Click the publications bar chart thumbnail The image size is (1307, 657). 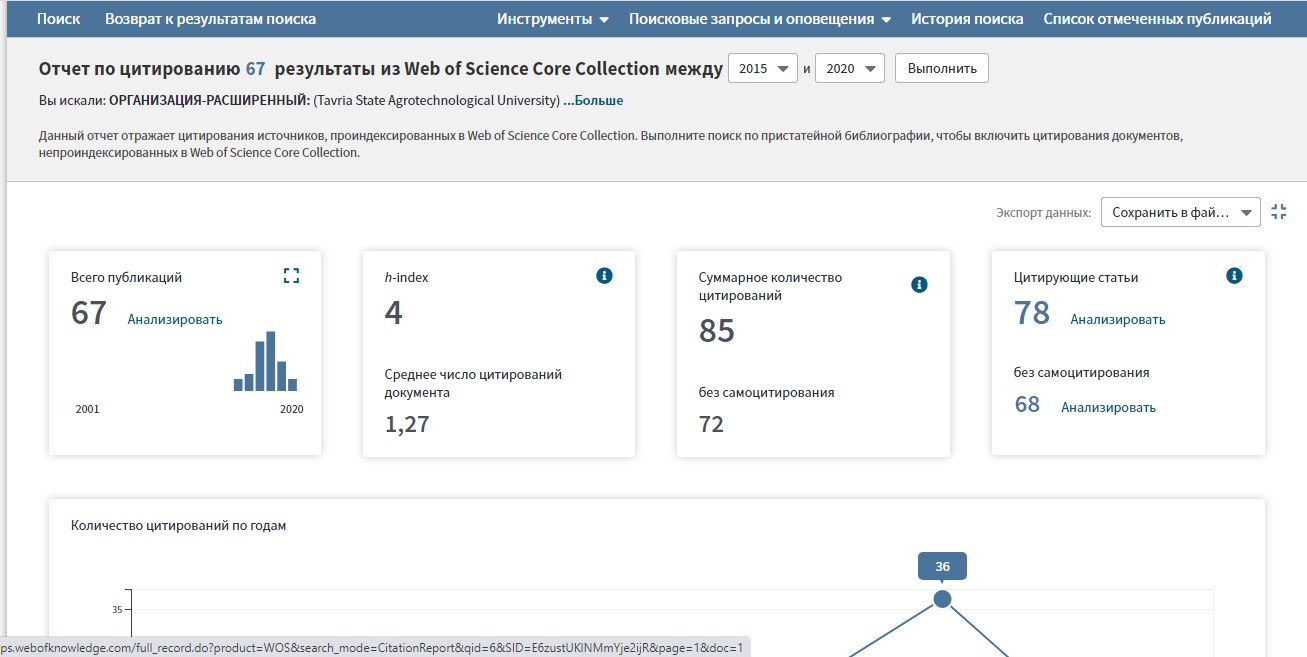click(265, 362)
